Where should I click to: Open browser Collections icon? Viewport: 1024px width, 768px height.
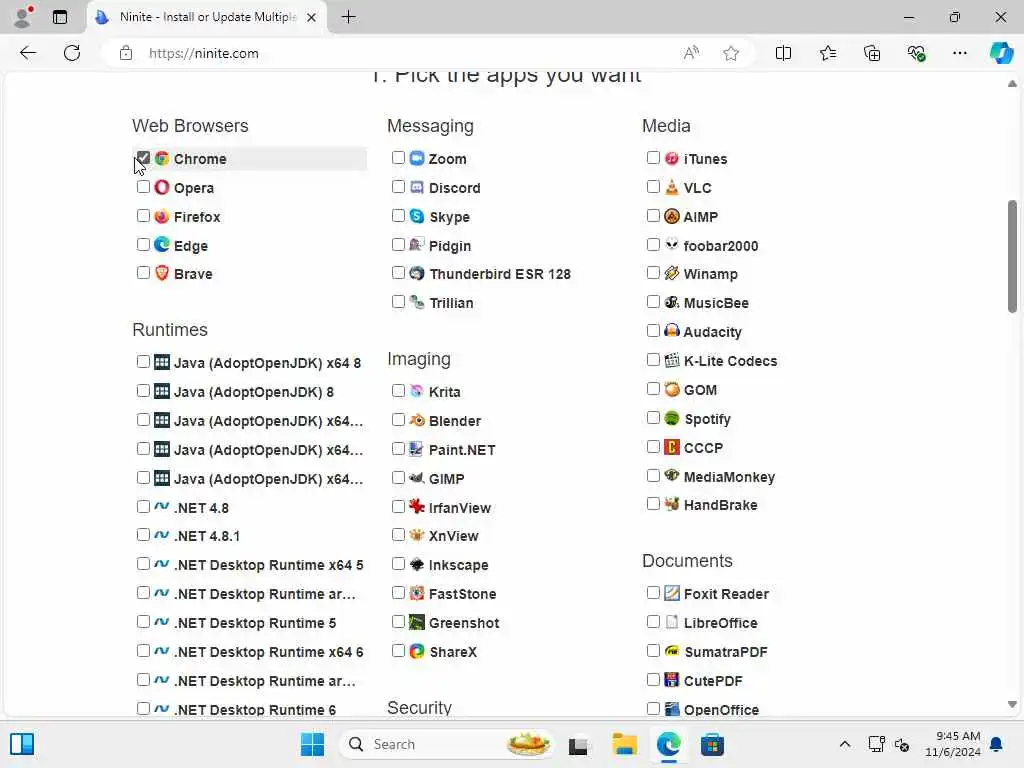pos(872,53)
